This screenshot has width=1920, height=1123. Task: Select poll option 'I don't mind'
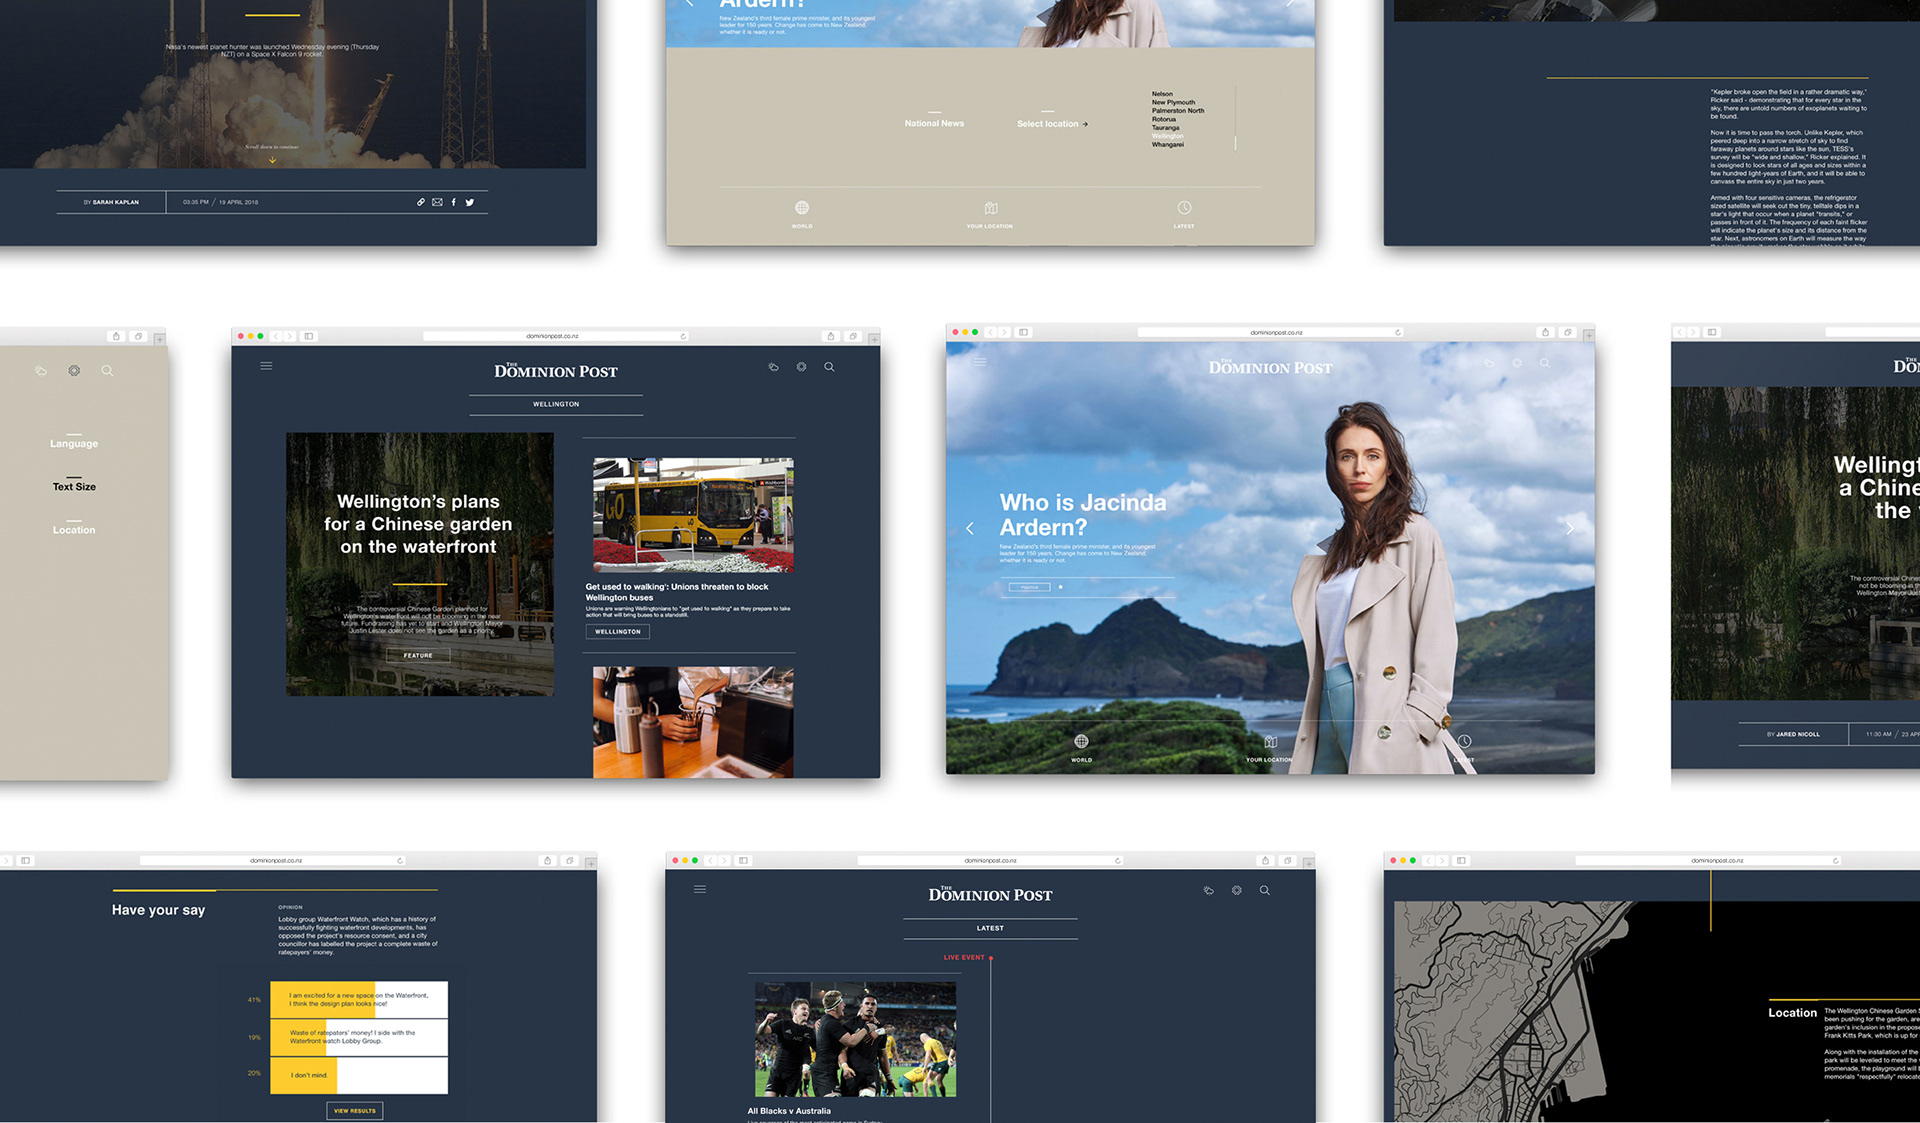click(x=359, y=1075)
